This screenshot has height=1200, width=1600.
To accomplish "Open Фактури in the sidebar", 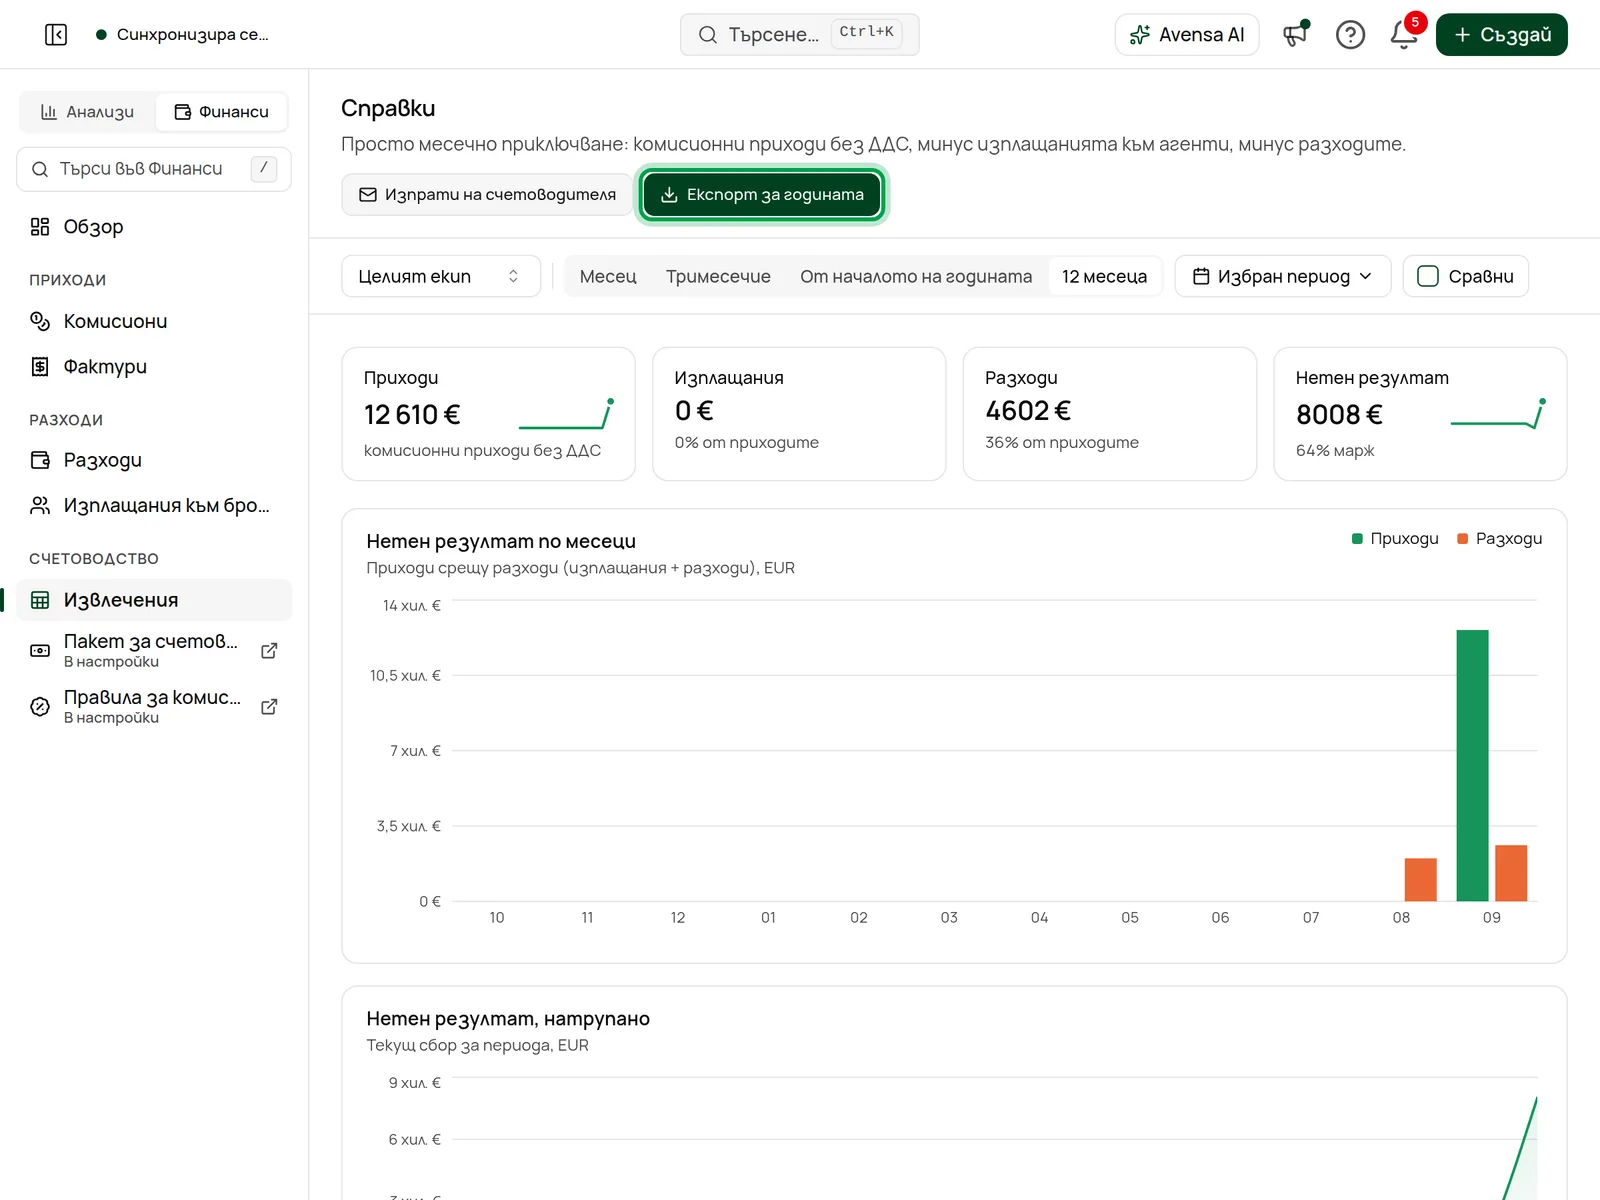I will pyautogui.click(x=154, y=367).
